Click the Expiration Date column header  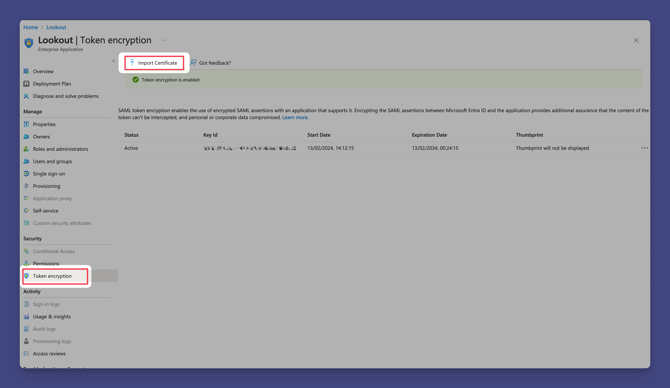[429, 135]
